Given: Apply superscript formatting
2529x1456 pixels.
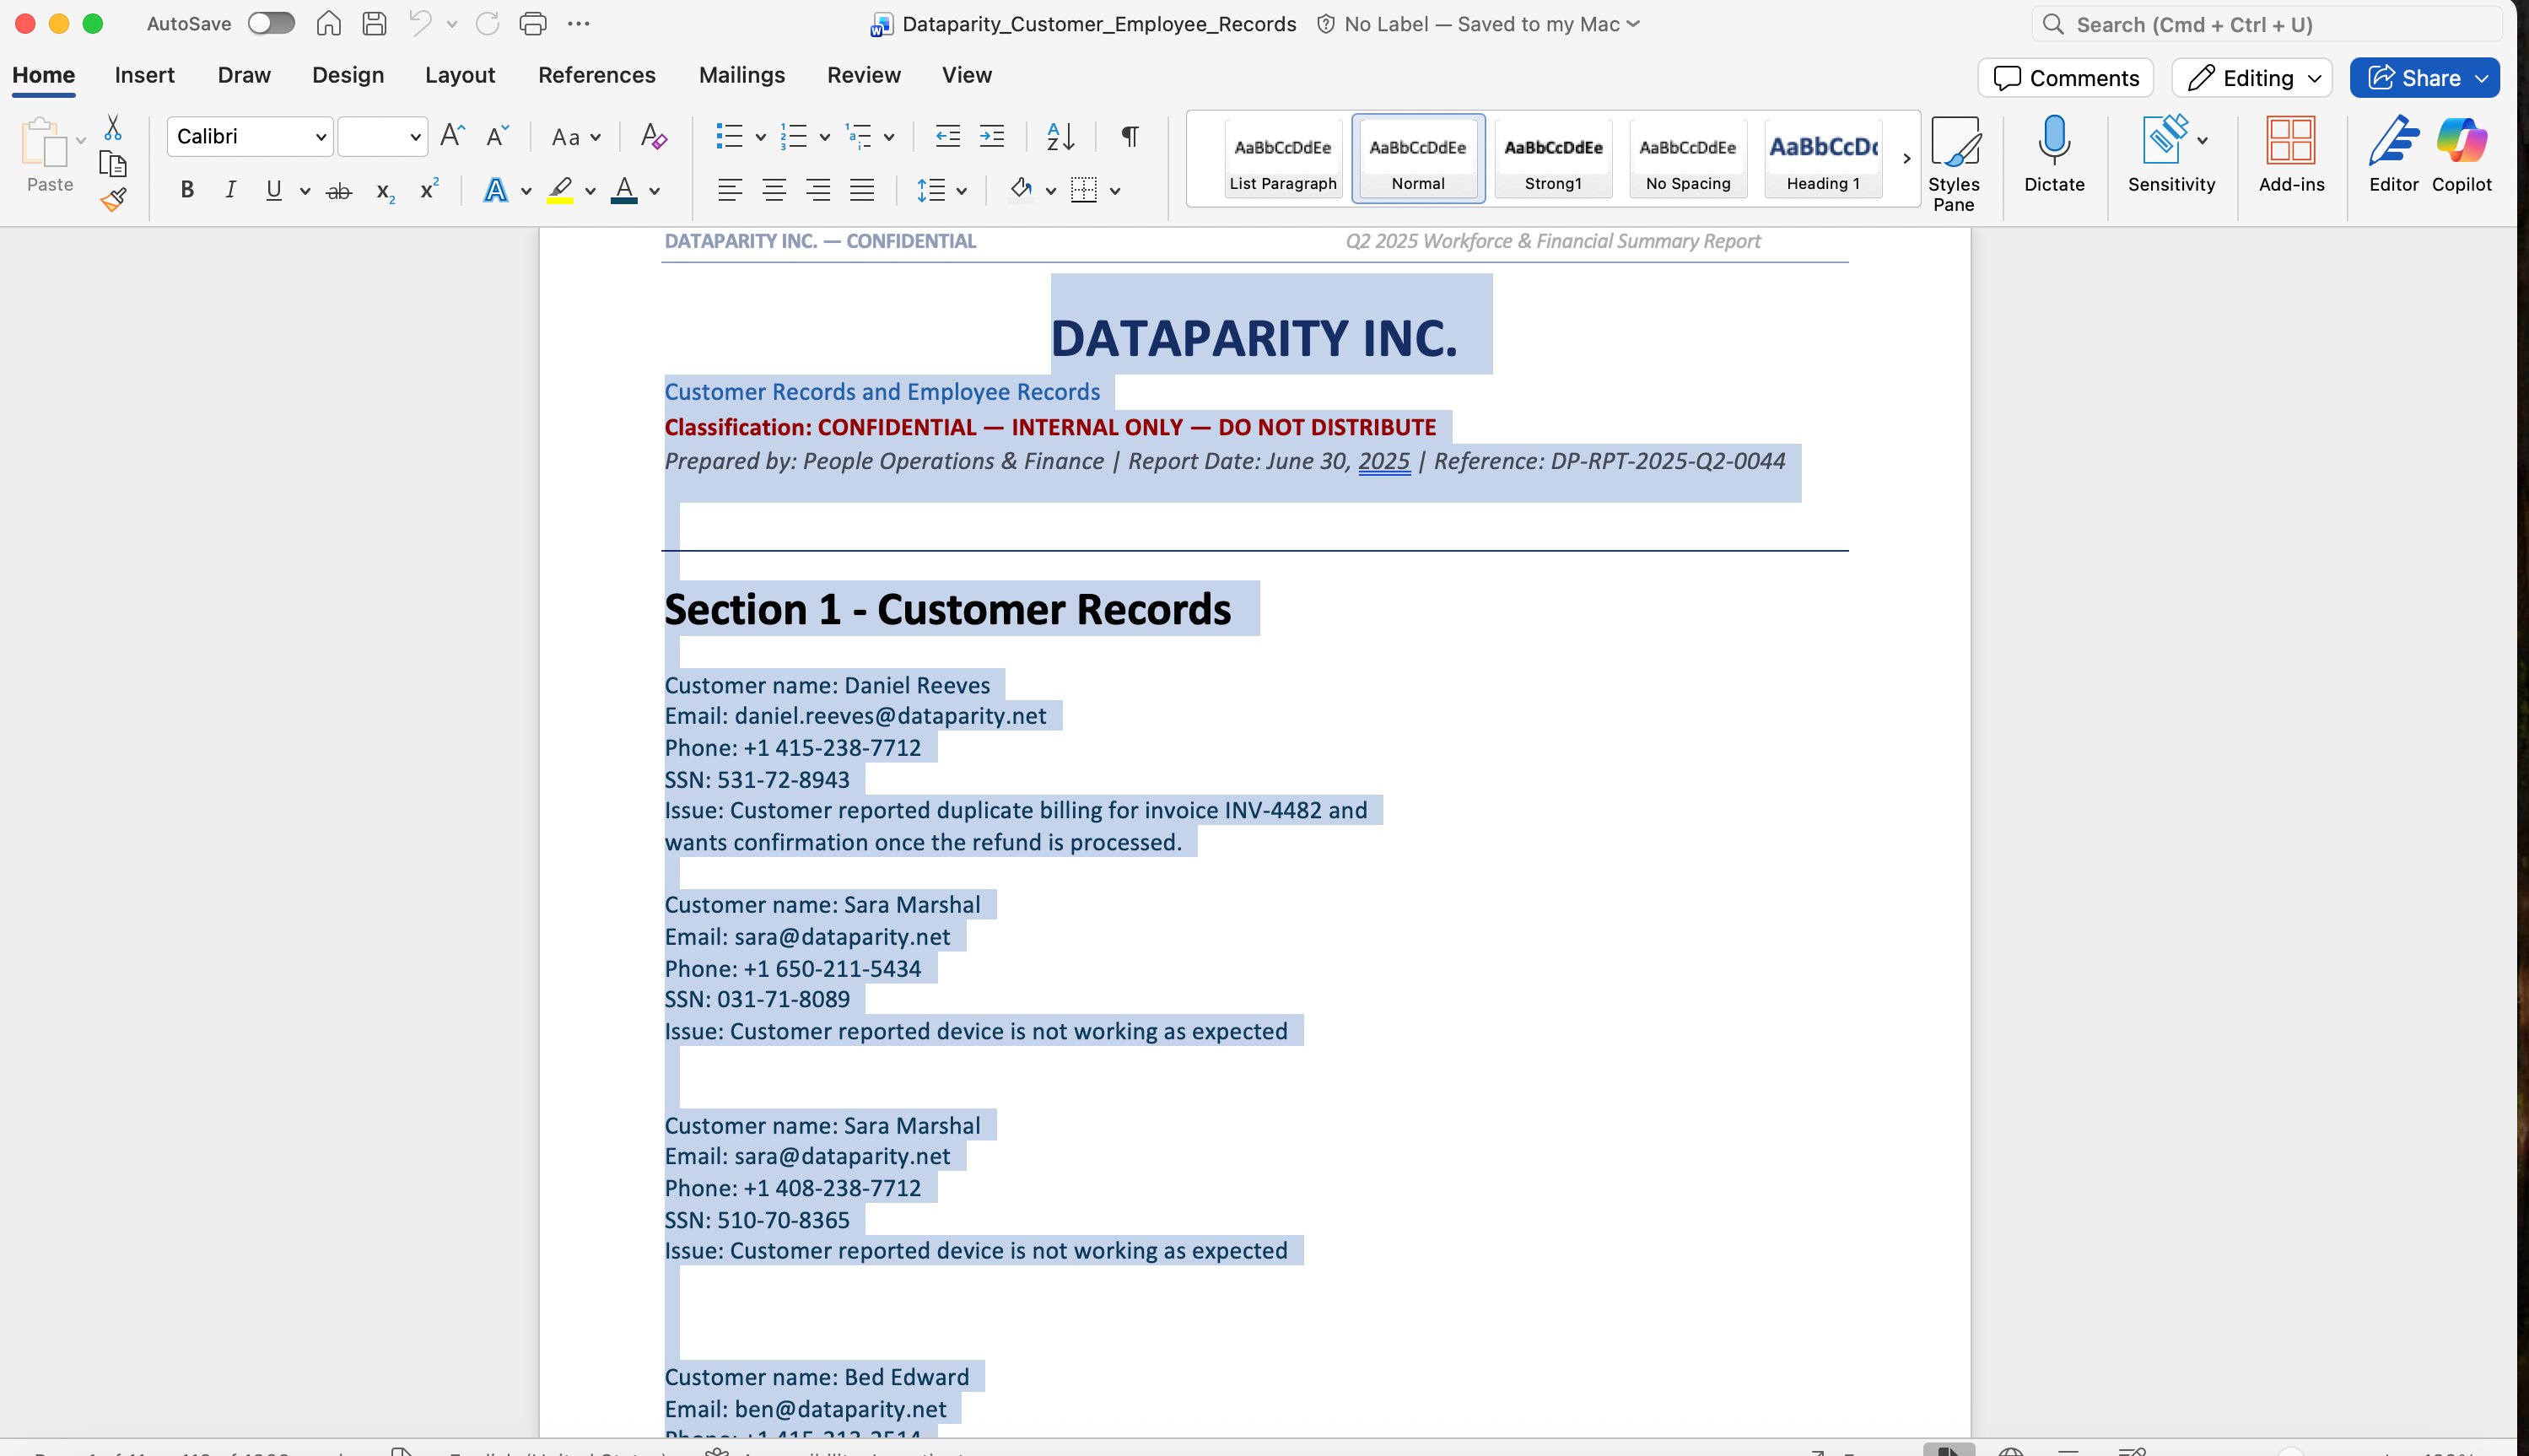Looking at the screenshot, I should point(429,189).
